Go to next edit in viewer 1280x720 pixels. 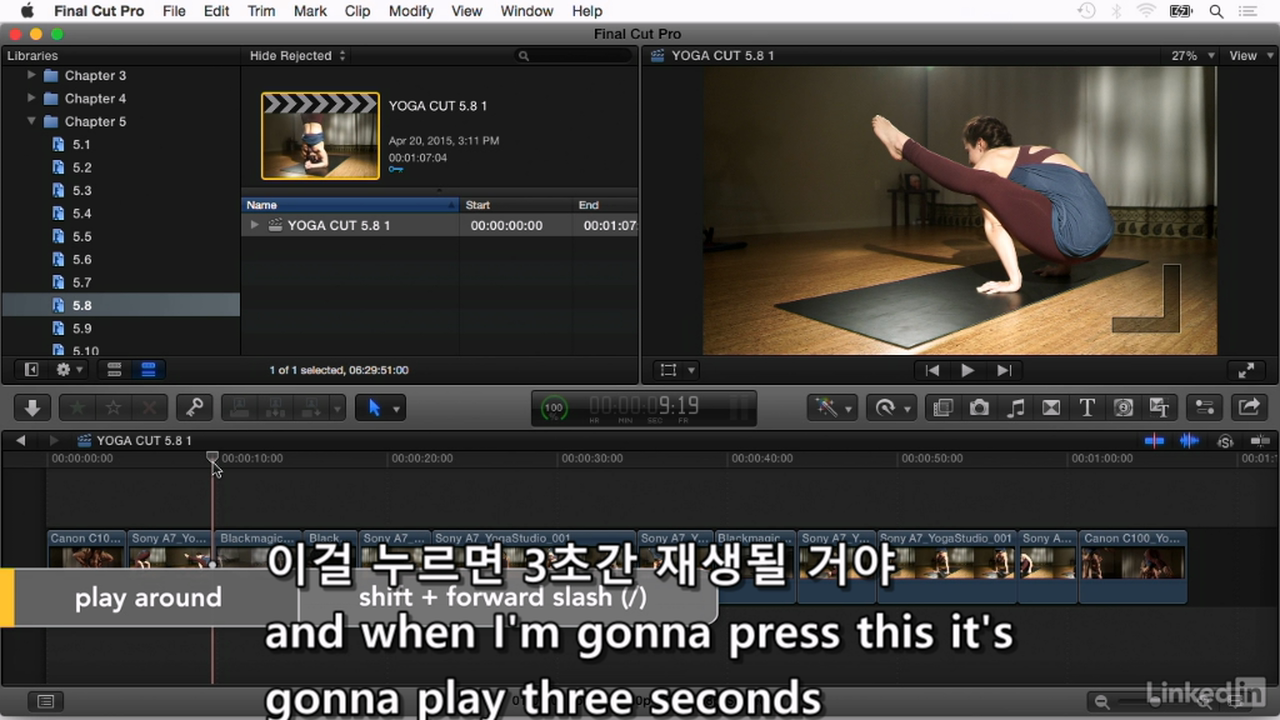tap(1004, 370)
